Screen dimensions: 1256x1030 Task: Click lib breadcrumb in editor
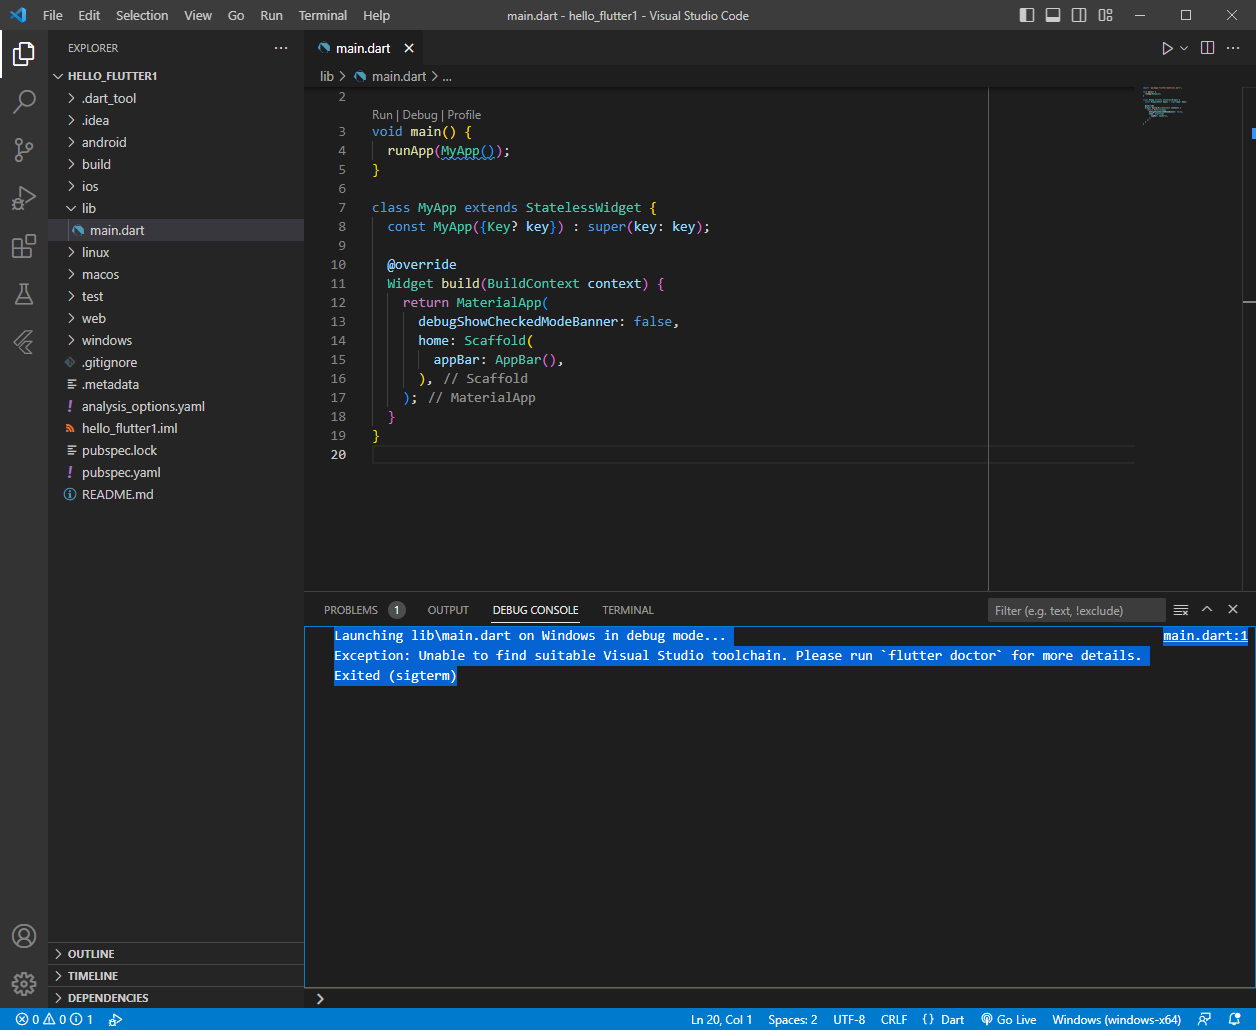point(326,76)
